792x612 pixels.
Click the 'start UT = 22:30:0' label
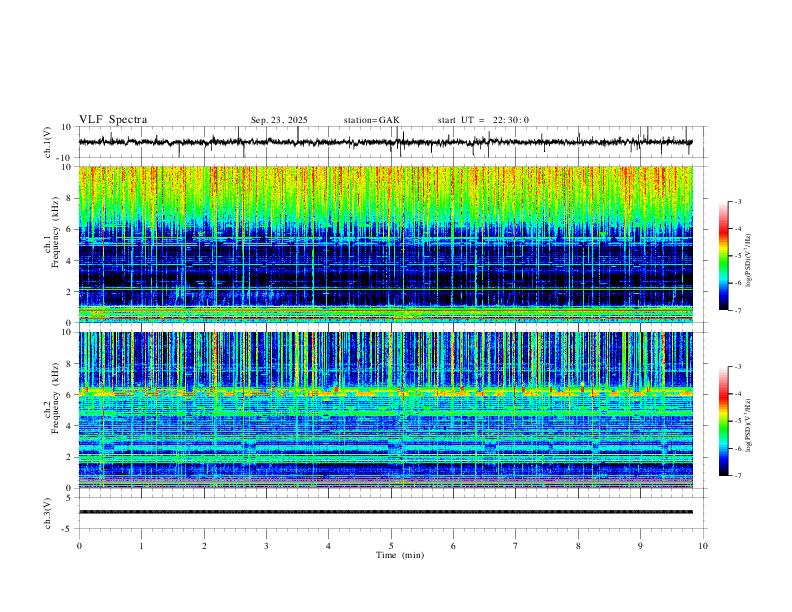pyautogui.click(x=483, y=120)
